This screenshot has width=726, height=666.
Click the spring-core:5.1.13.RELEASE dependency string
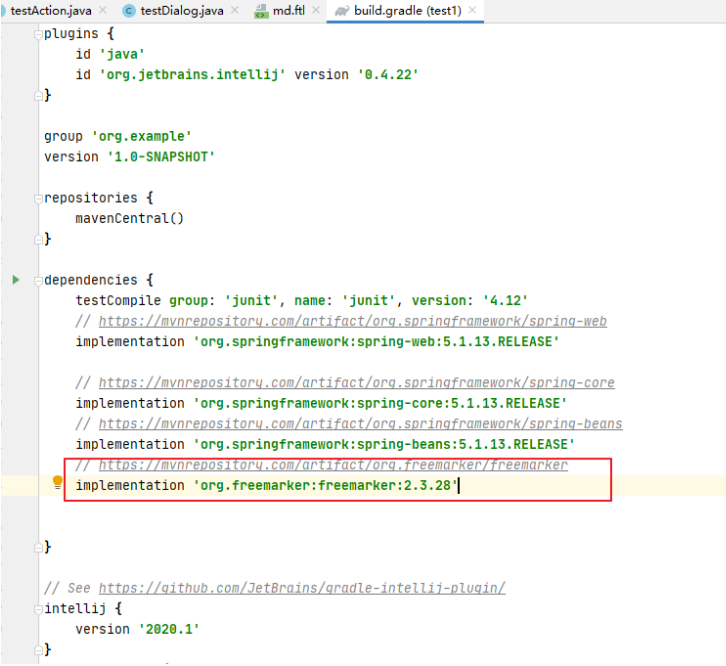coord(380,403)
